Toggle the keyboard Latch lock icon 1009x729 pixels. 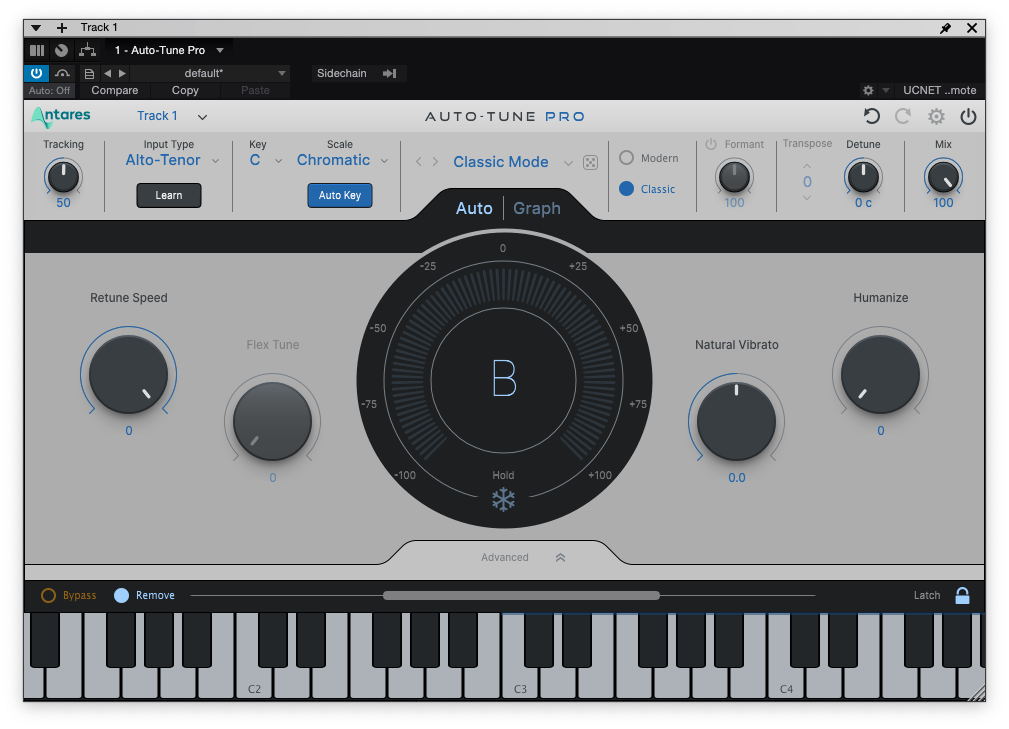[962, 595]
